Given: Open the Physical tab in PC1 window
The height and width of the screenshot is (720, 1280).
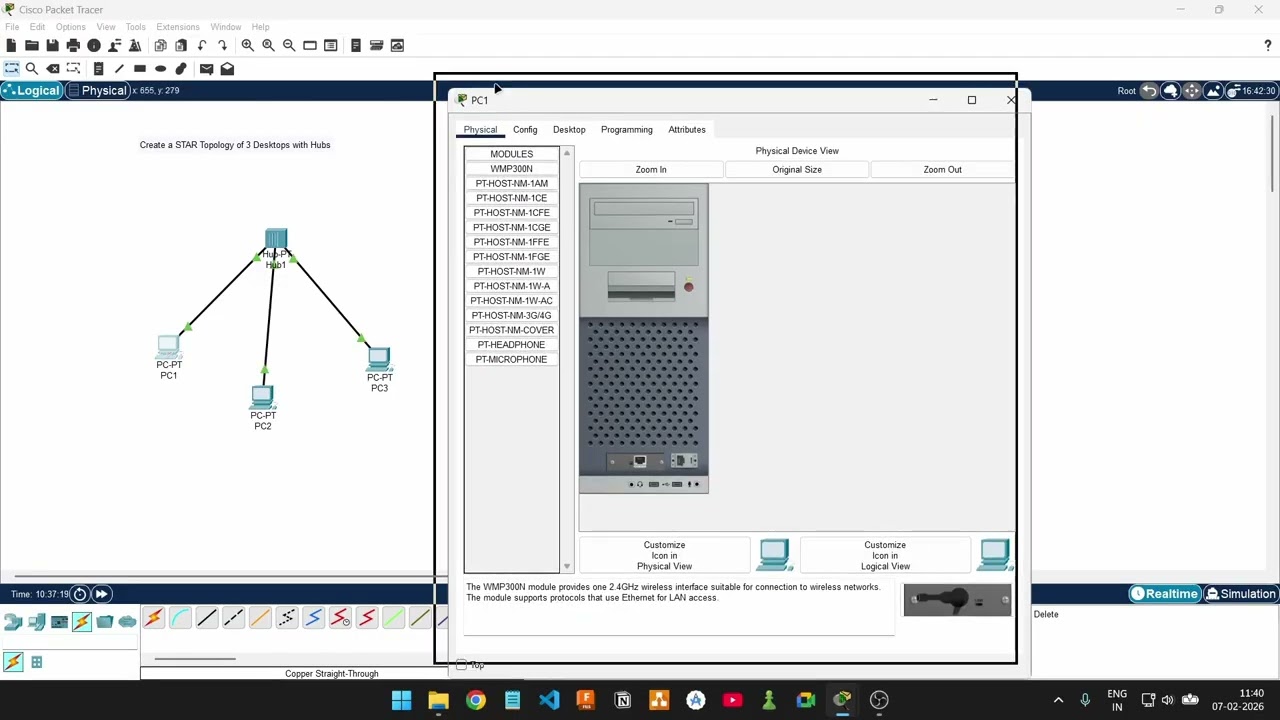Looking at the screenshot, I should [480, 130].
